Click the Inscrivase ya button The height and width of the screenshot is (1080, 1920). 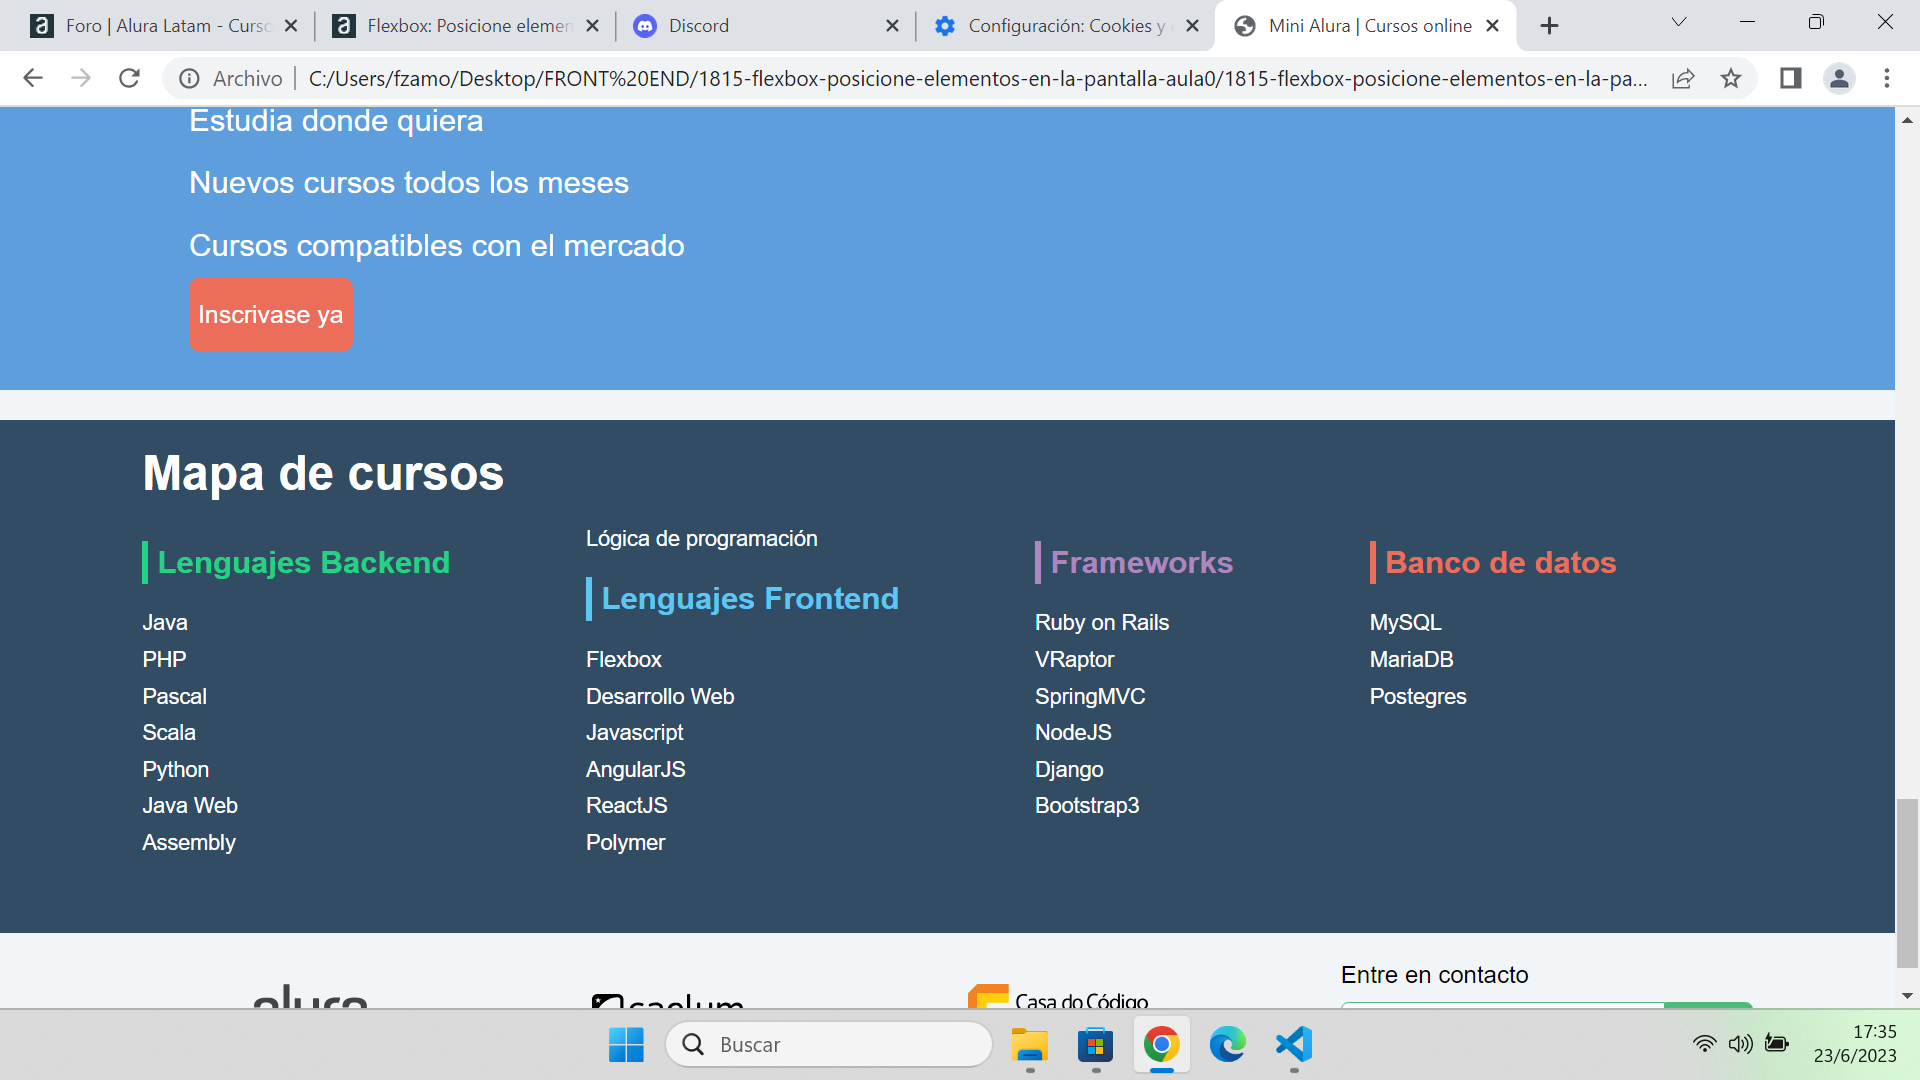pos(271,314)
